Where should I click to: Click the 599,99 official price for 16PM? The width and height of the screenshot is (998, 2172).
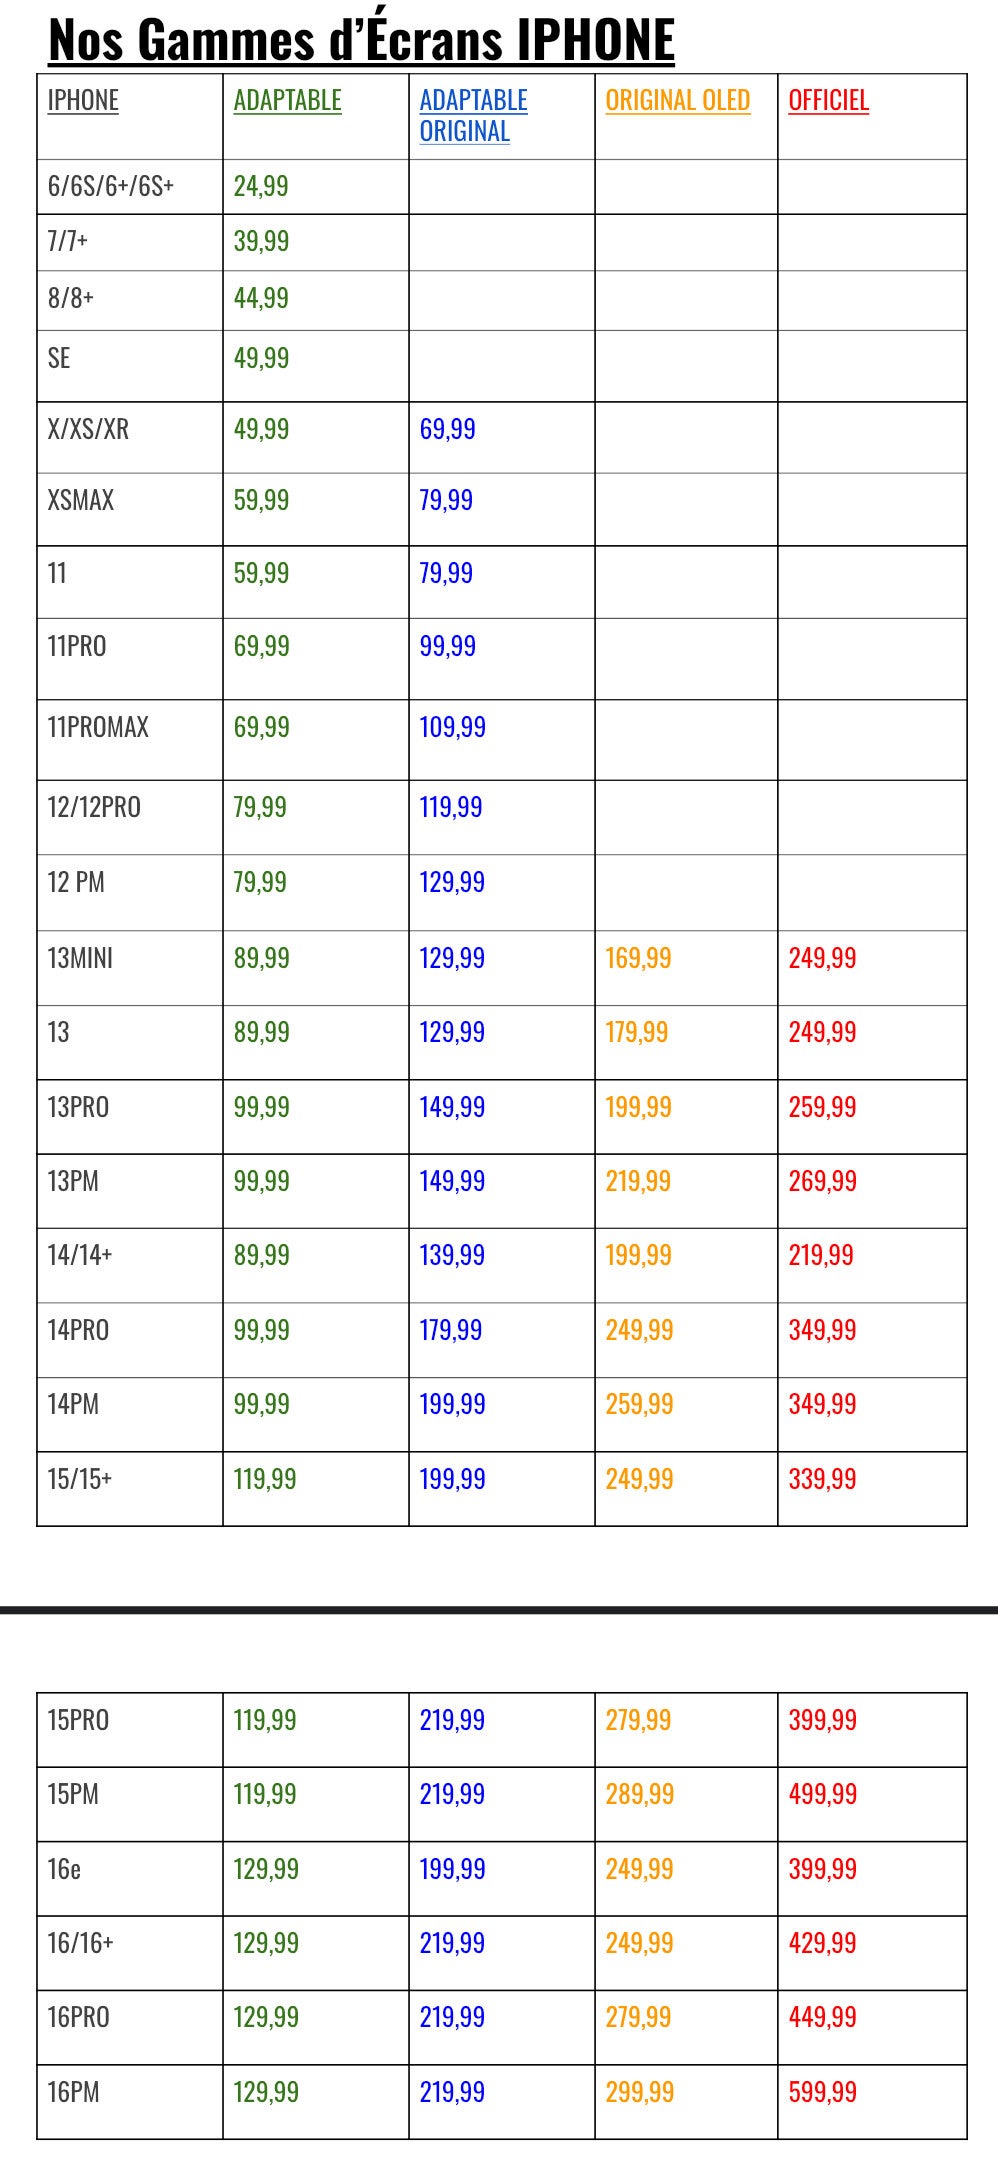[x=822, y=2092]
